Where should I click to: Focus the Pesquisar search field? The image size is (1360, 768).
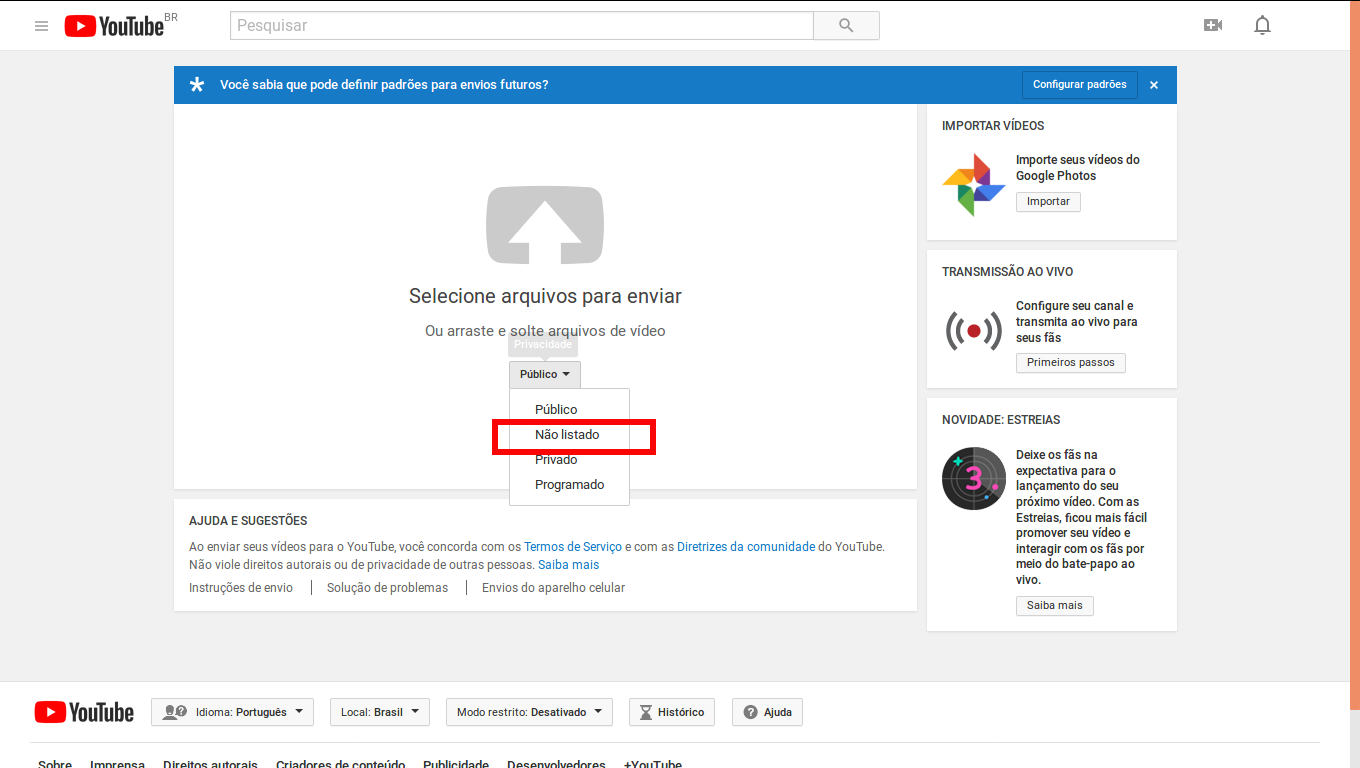[521, 26]
